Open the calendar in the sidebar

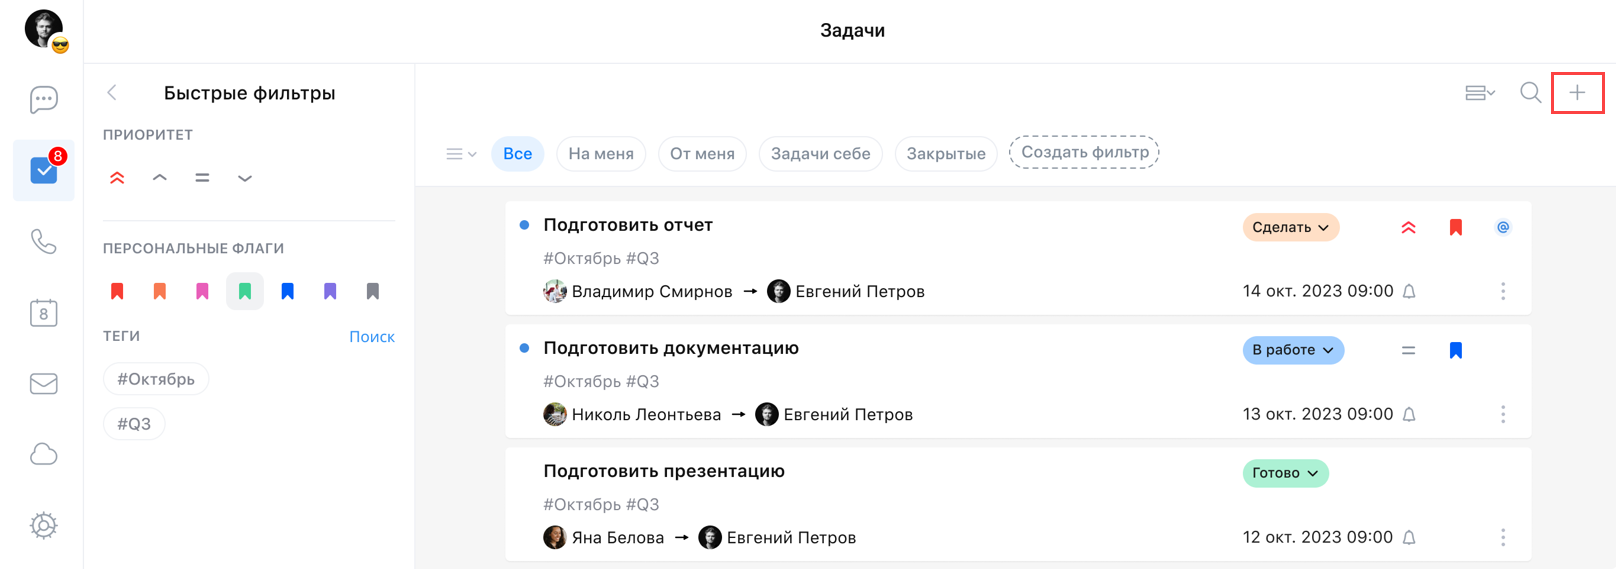(x=43, y=313)
